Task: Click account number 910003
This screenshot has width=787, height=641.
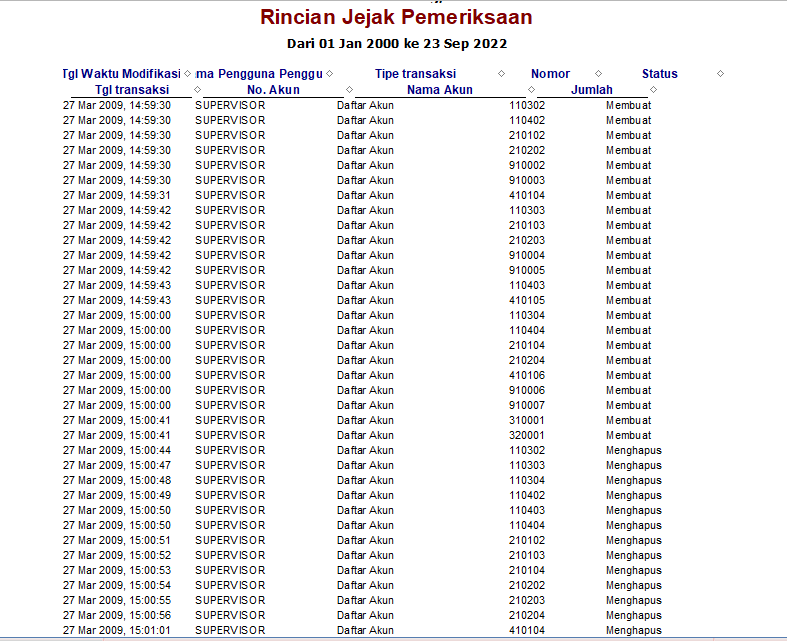Action: (527, 180)
